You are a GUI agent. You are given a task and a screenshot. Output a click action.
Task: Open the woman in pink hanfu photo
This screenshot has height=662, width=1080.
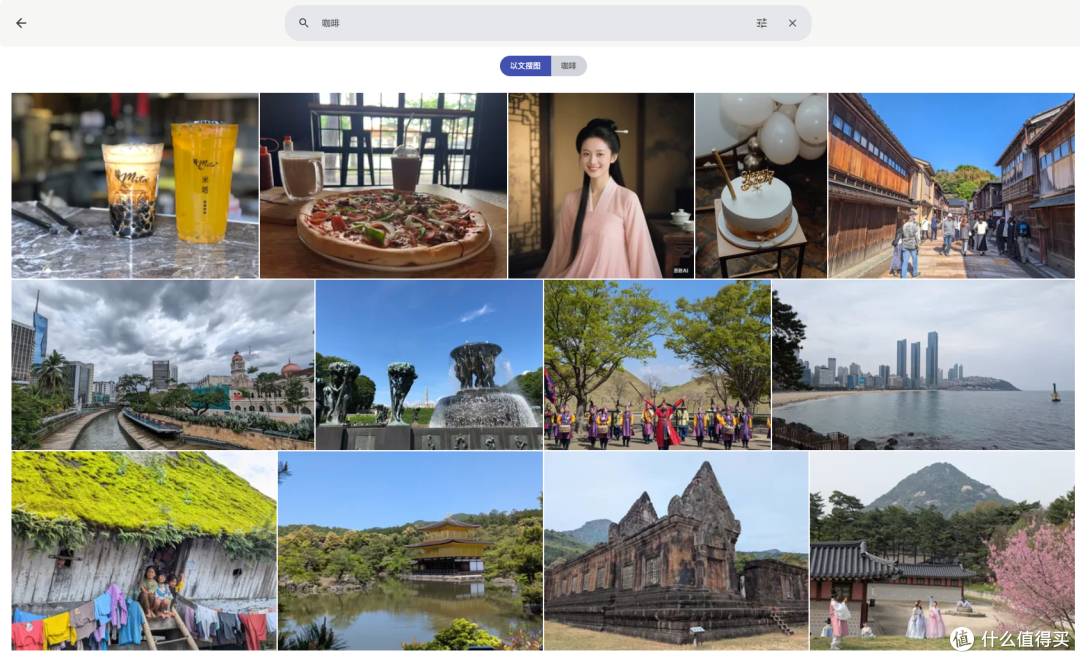click(x=601, y=185)
